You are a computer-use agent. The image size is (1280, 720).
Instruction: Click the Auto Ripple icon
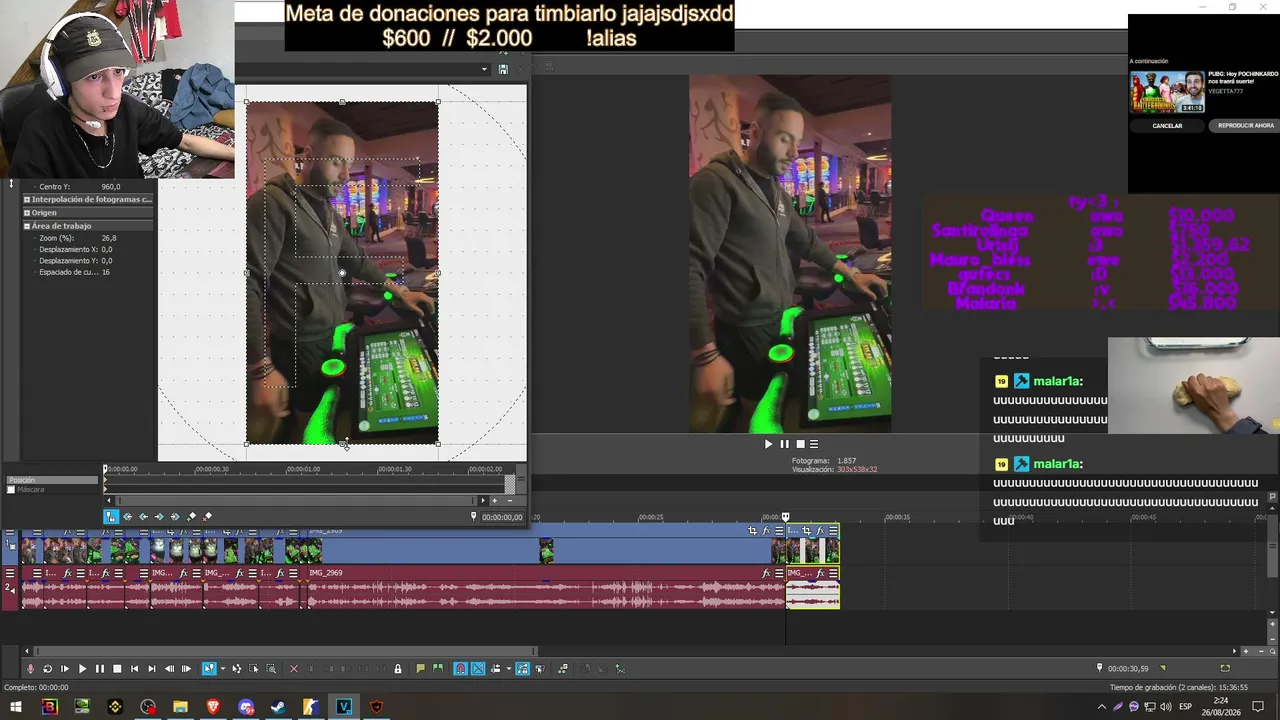[x=495, y=669]
